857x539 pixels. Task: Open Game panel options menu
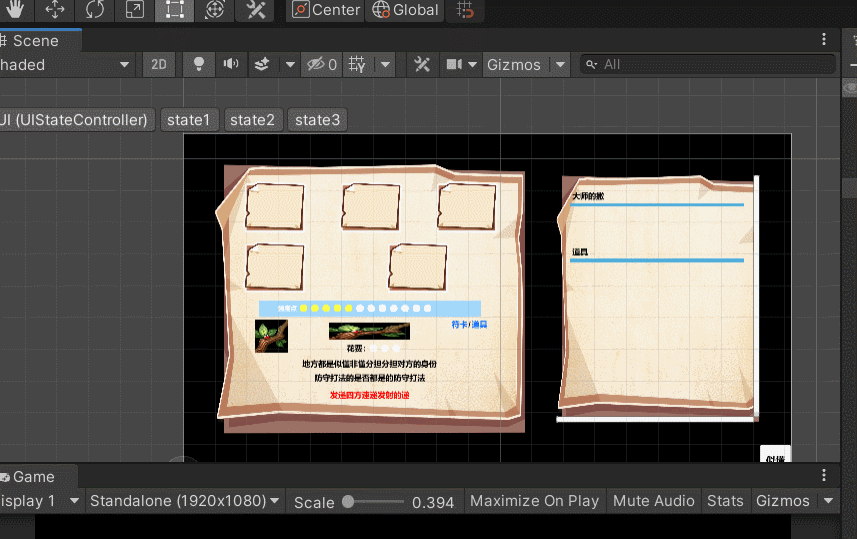[824, 475]
